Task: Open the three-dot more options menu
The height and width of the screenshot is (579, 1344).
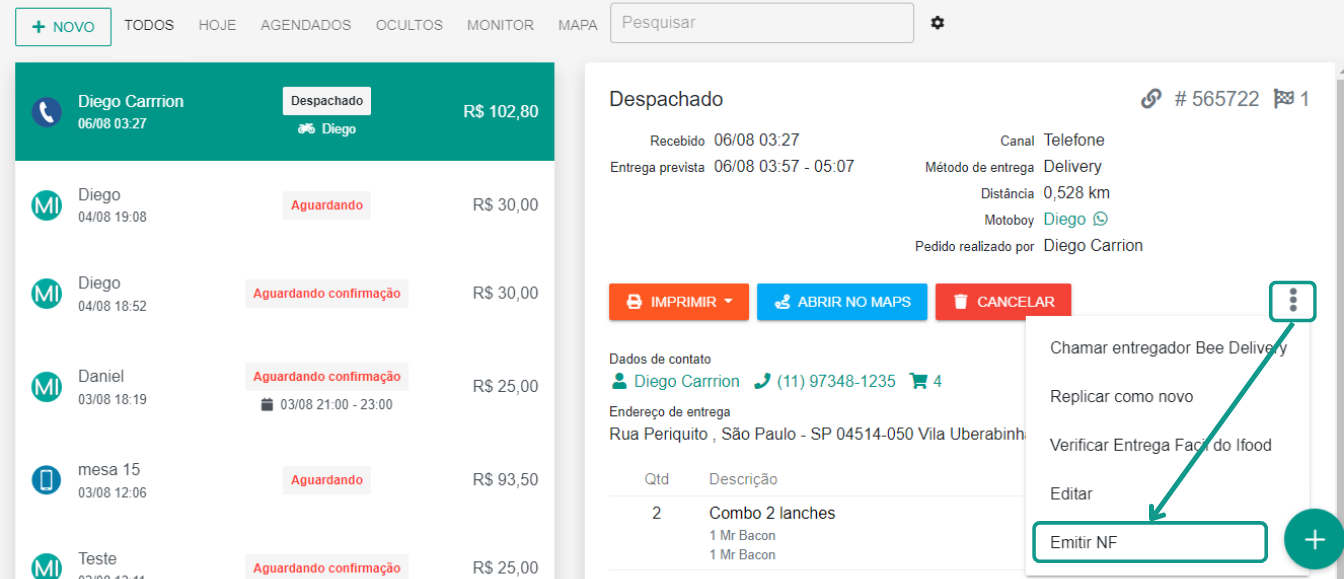Action: (1293, 301)
